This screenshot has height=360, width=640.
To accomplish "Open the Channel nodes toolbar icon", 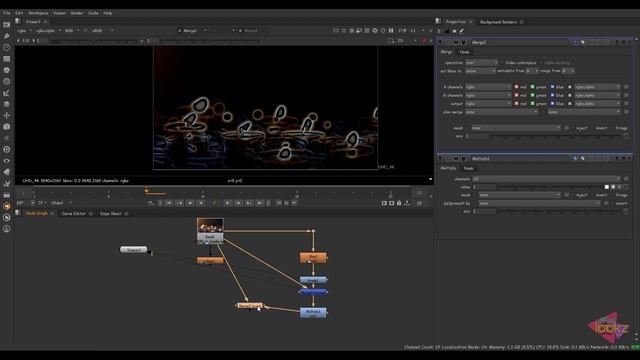I will pos(7,59).
